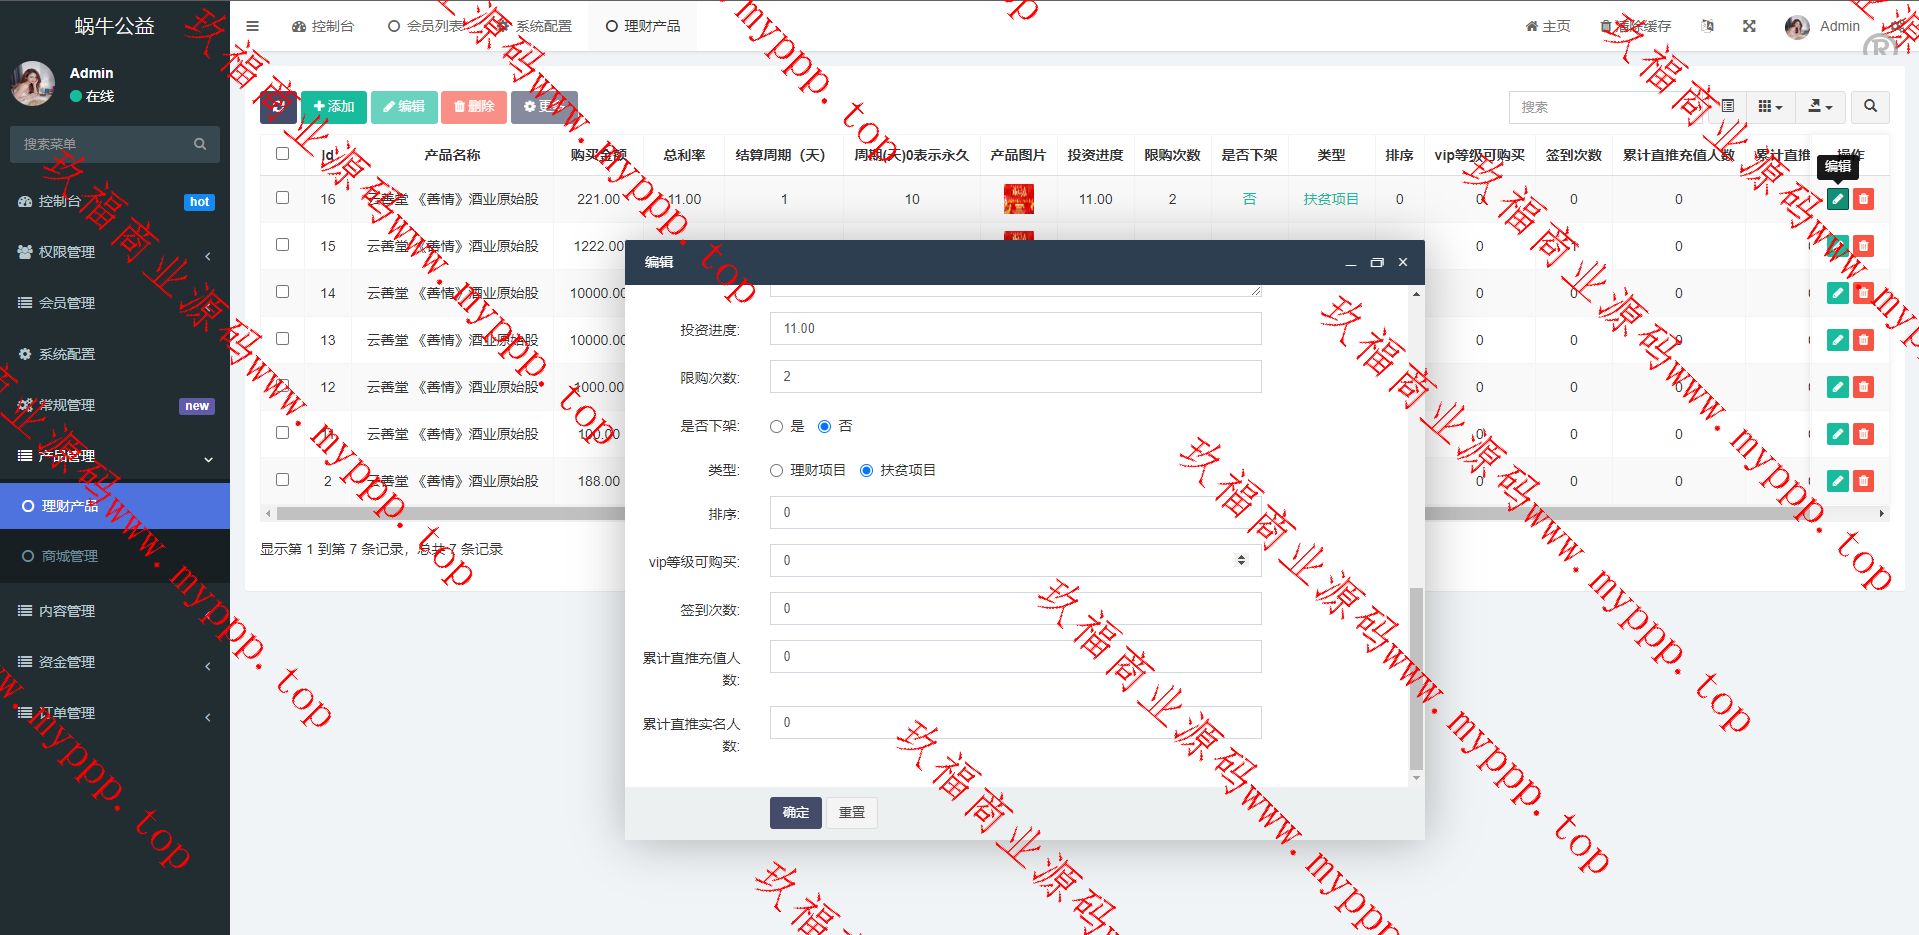Click the 重置 reset button
1919x935 pixels.
(851, 813)
